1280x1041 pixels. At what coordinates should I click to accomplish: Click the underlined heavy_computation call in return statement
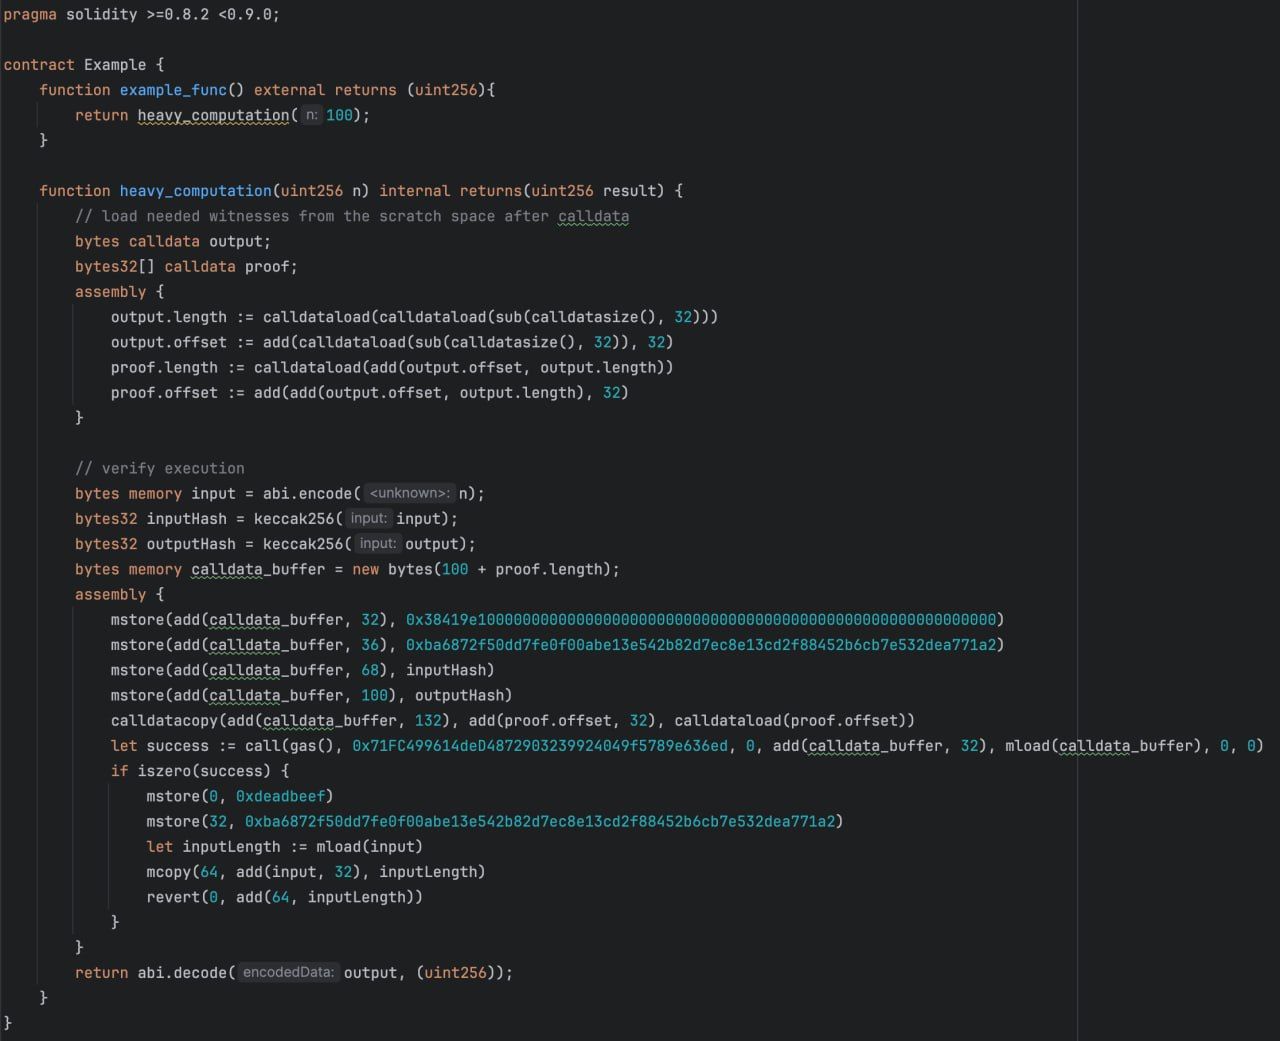coord(213,115)
